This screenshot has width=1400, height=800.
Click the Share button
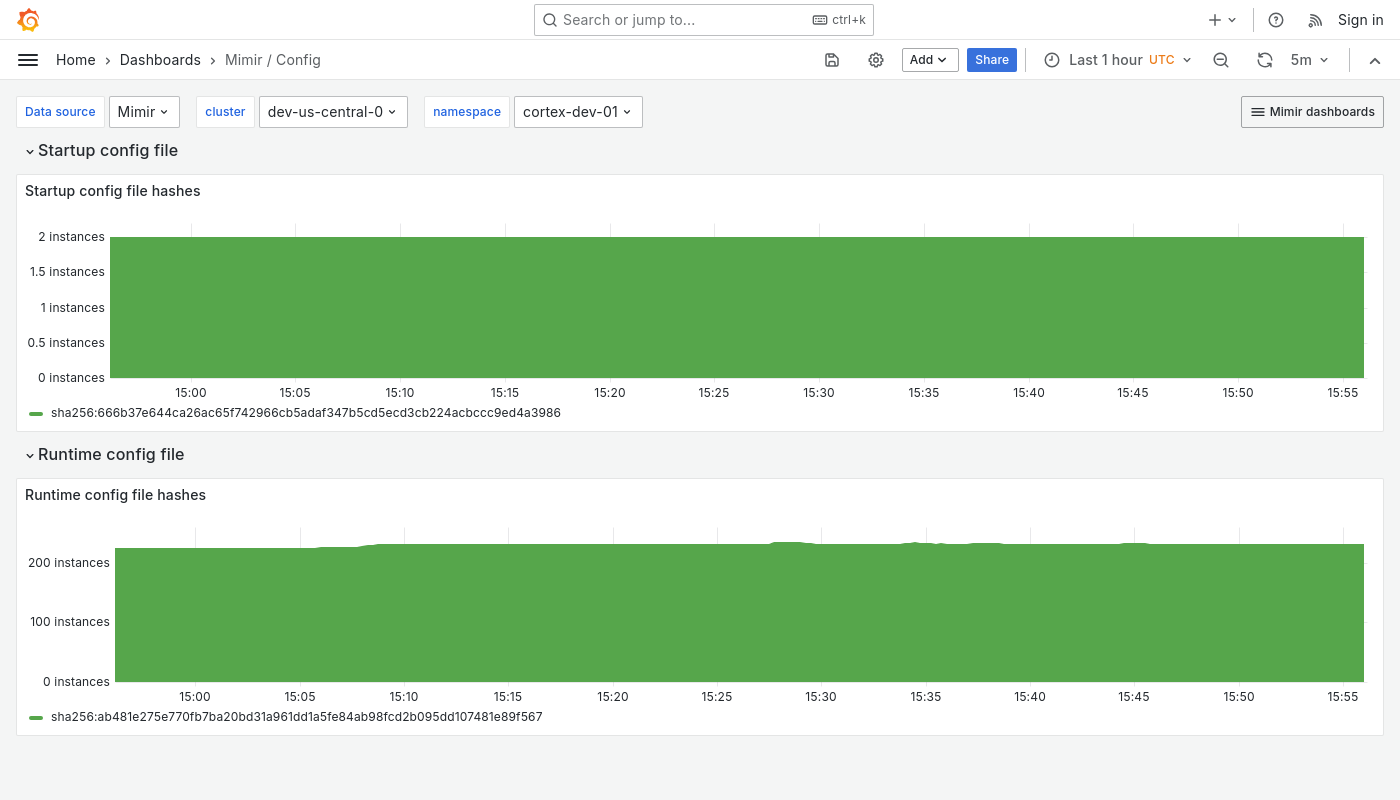(992, 60)
